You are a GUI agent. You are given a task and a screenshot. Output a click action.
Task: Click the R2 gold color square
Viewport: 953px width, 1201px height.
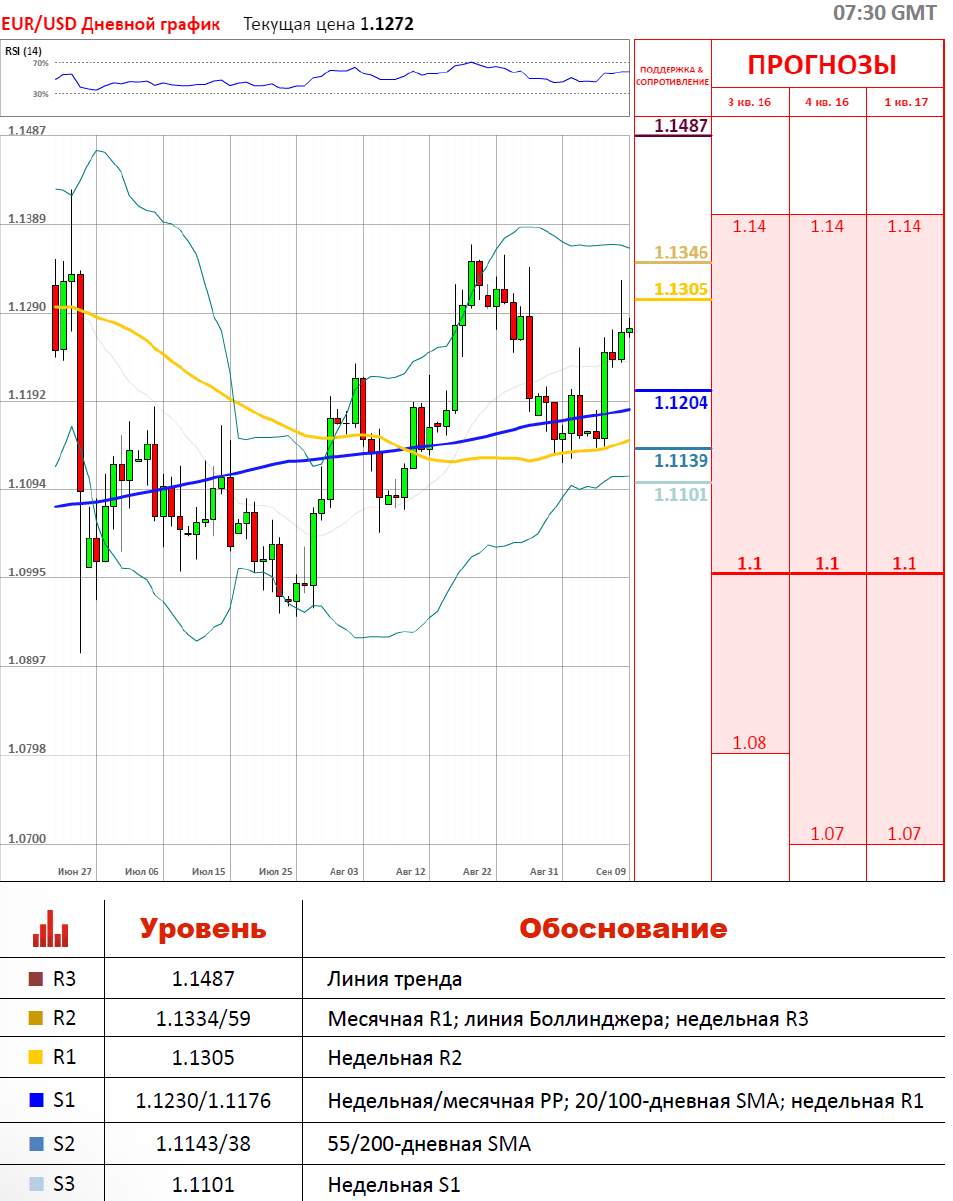(37, 1020)
